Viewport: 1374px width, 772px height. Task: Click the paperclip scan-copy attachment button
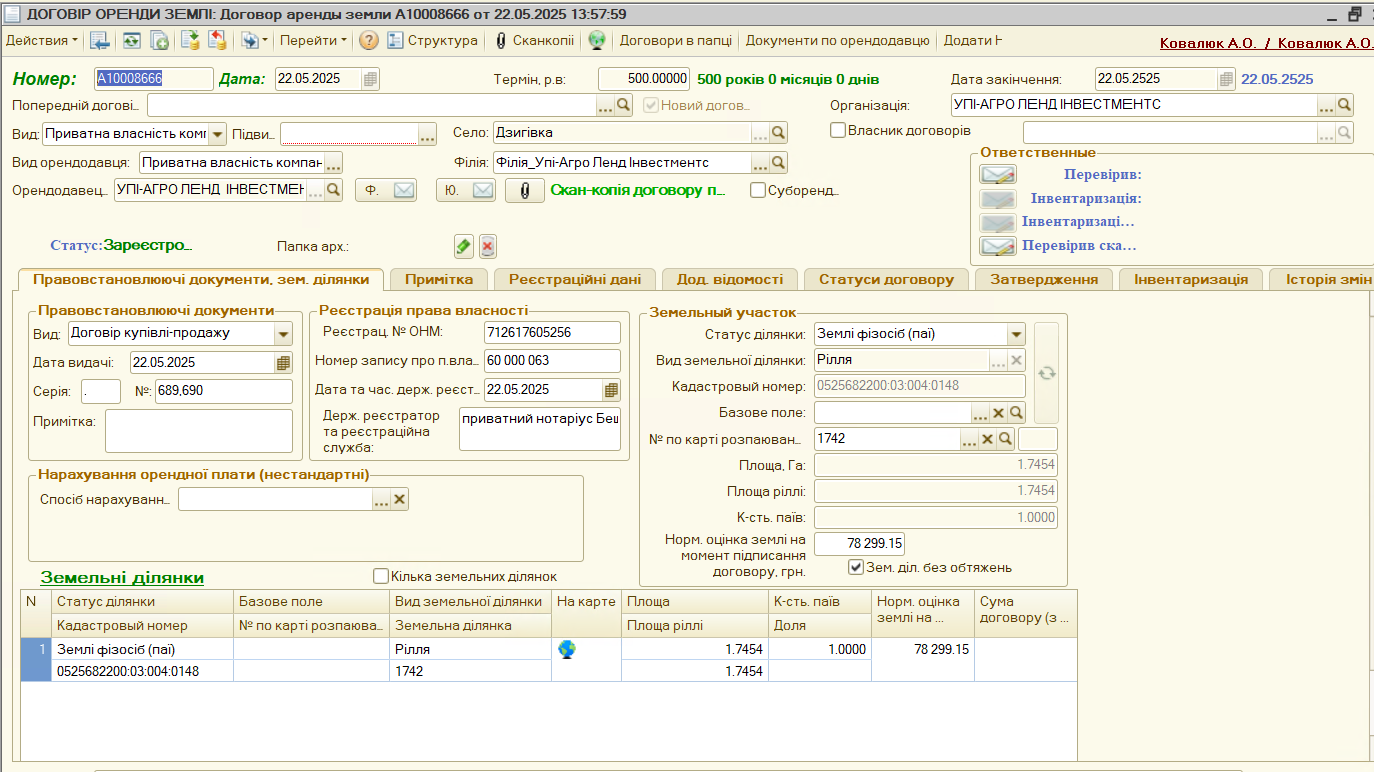pos(524,190)
